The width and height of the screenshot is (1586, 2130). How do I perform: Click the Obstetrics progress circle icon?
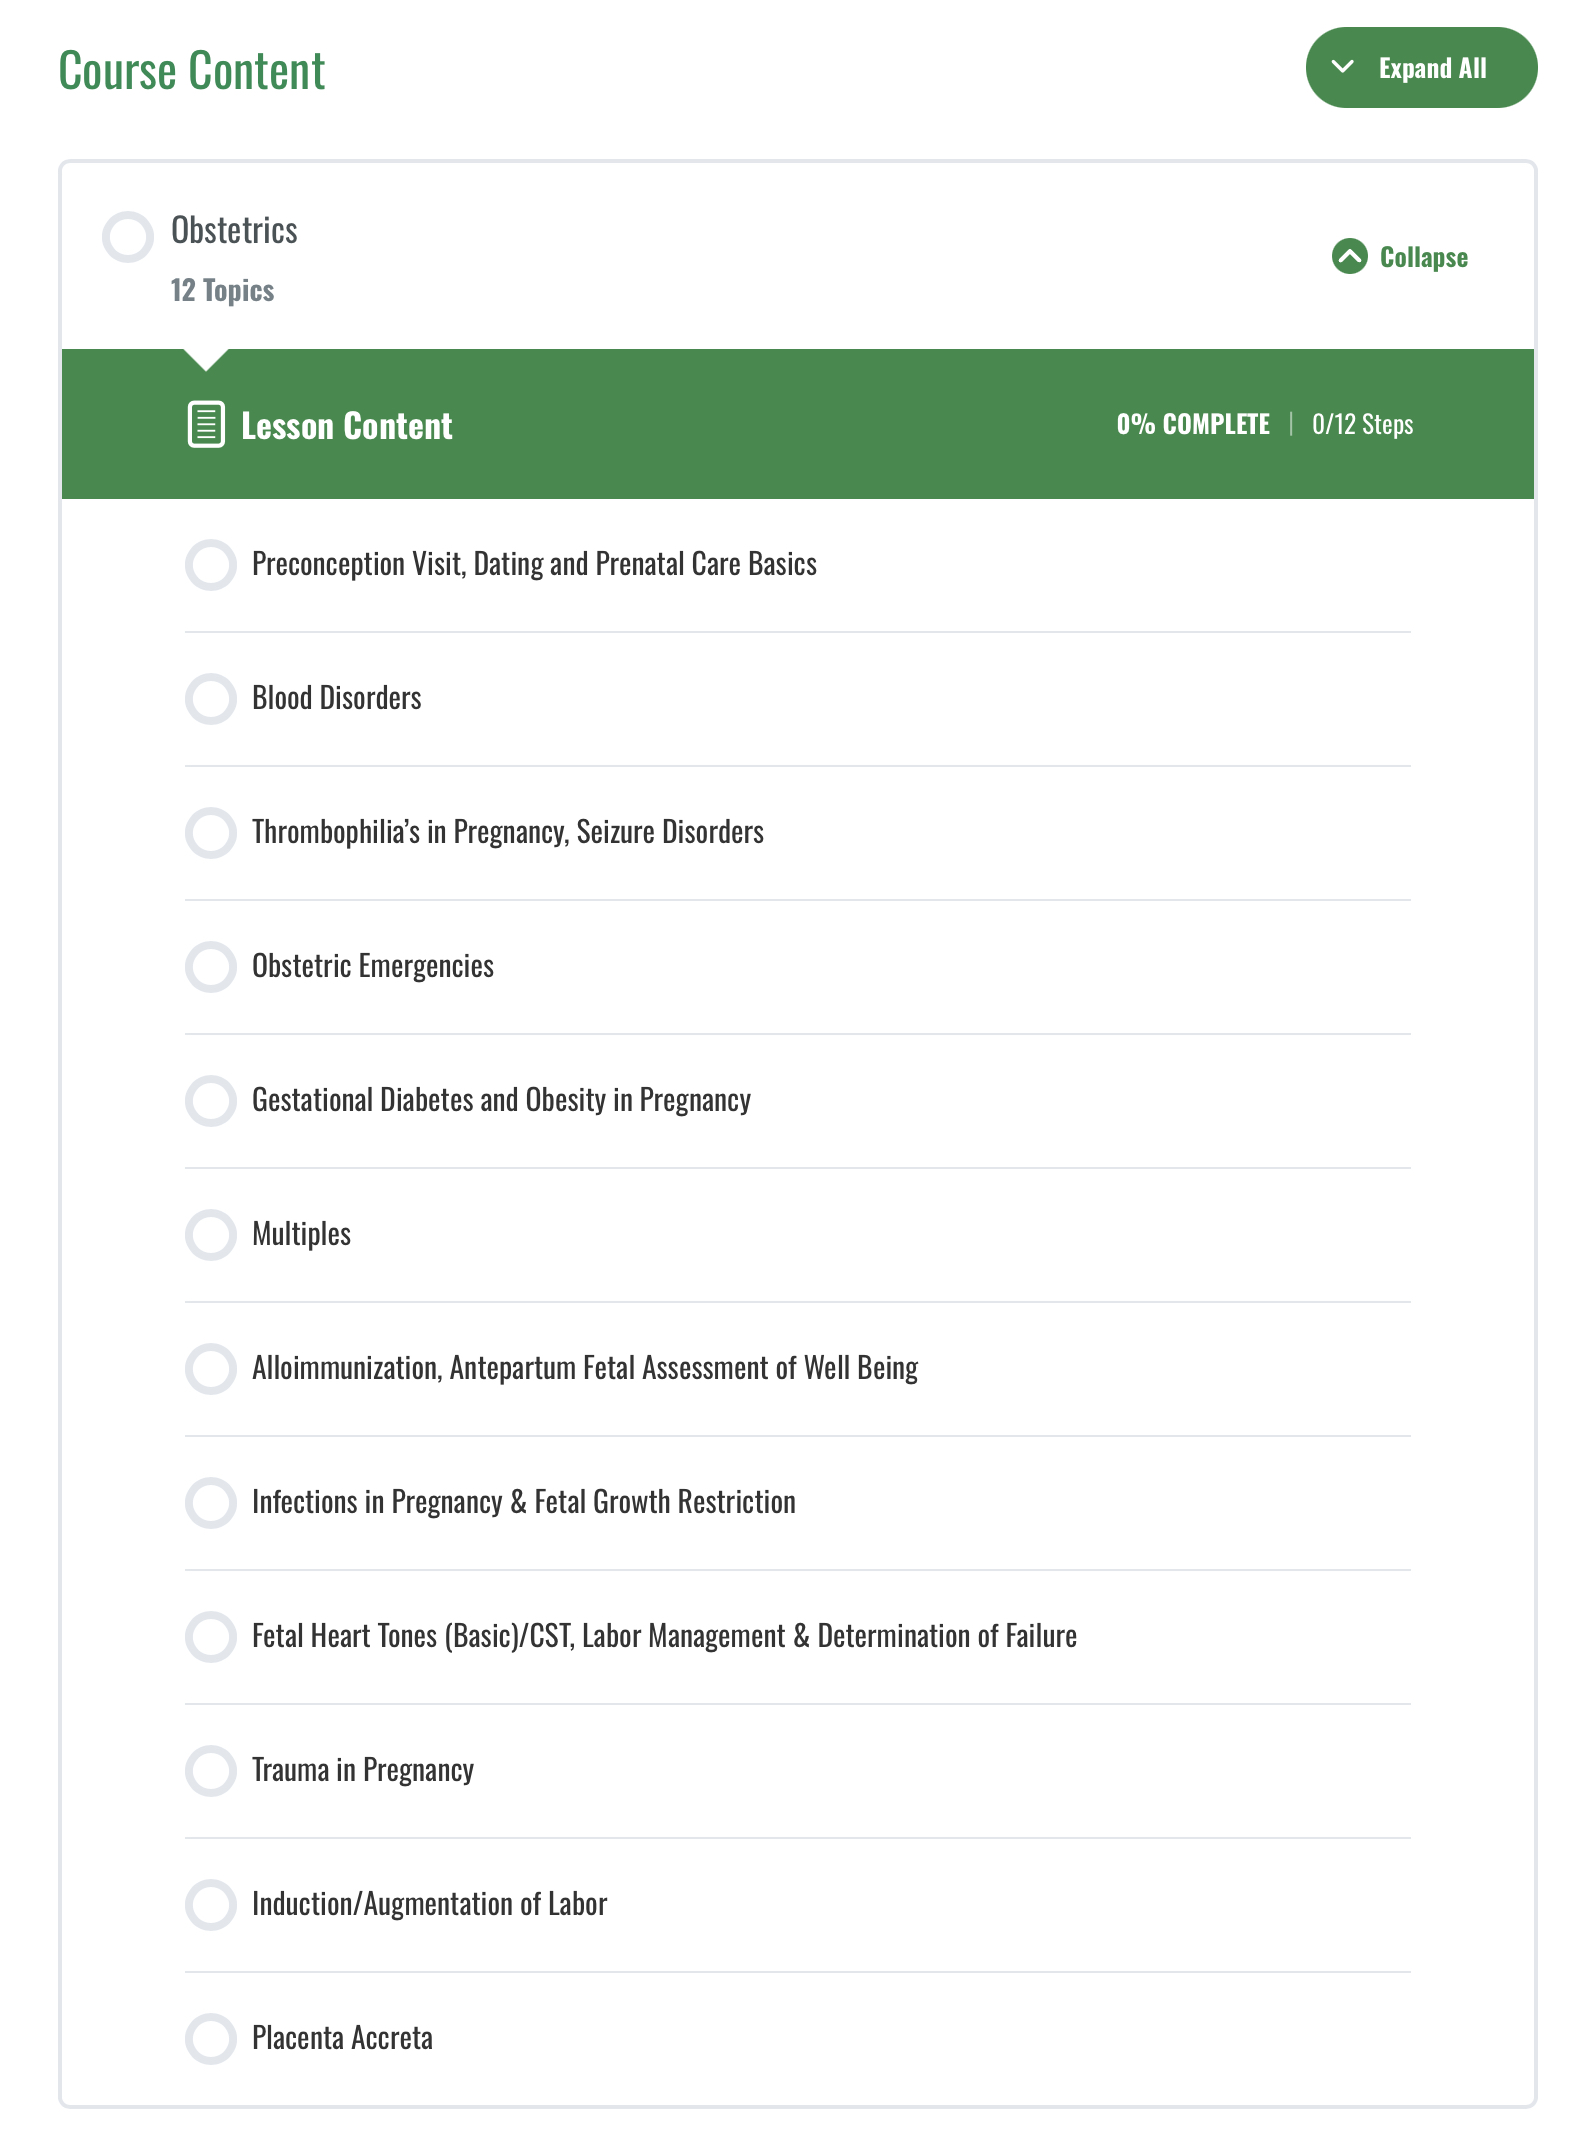(x=128, y=237)
